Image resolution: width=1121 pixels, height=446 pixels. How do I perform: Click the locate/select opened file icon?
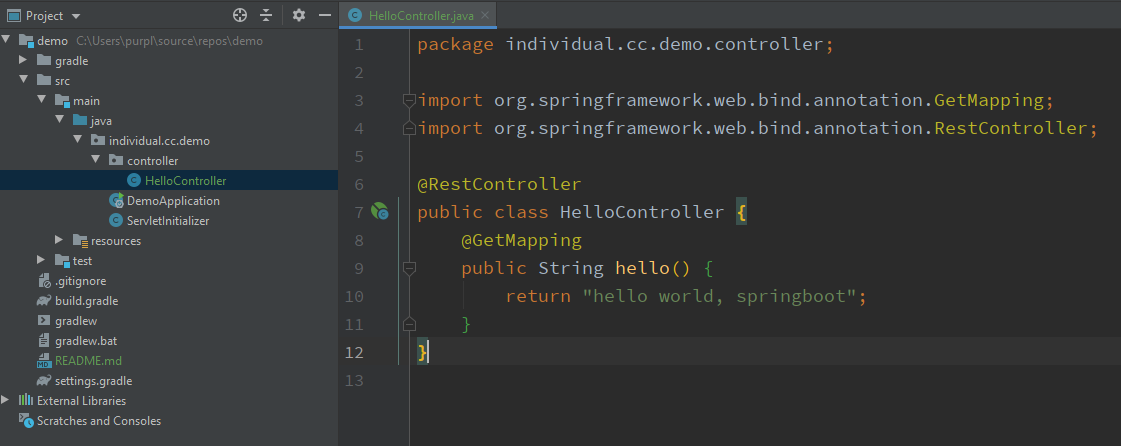coord(239,16)
